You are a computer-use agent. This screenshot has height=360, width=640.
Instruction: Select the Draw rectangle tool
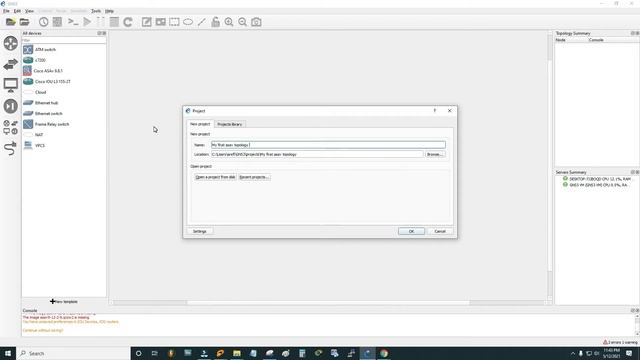(174, 22)
